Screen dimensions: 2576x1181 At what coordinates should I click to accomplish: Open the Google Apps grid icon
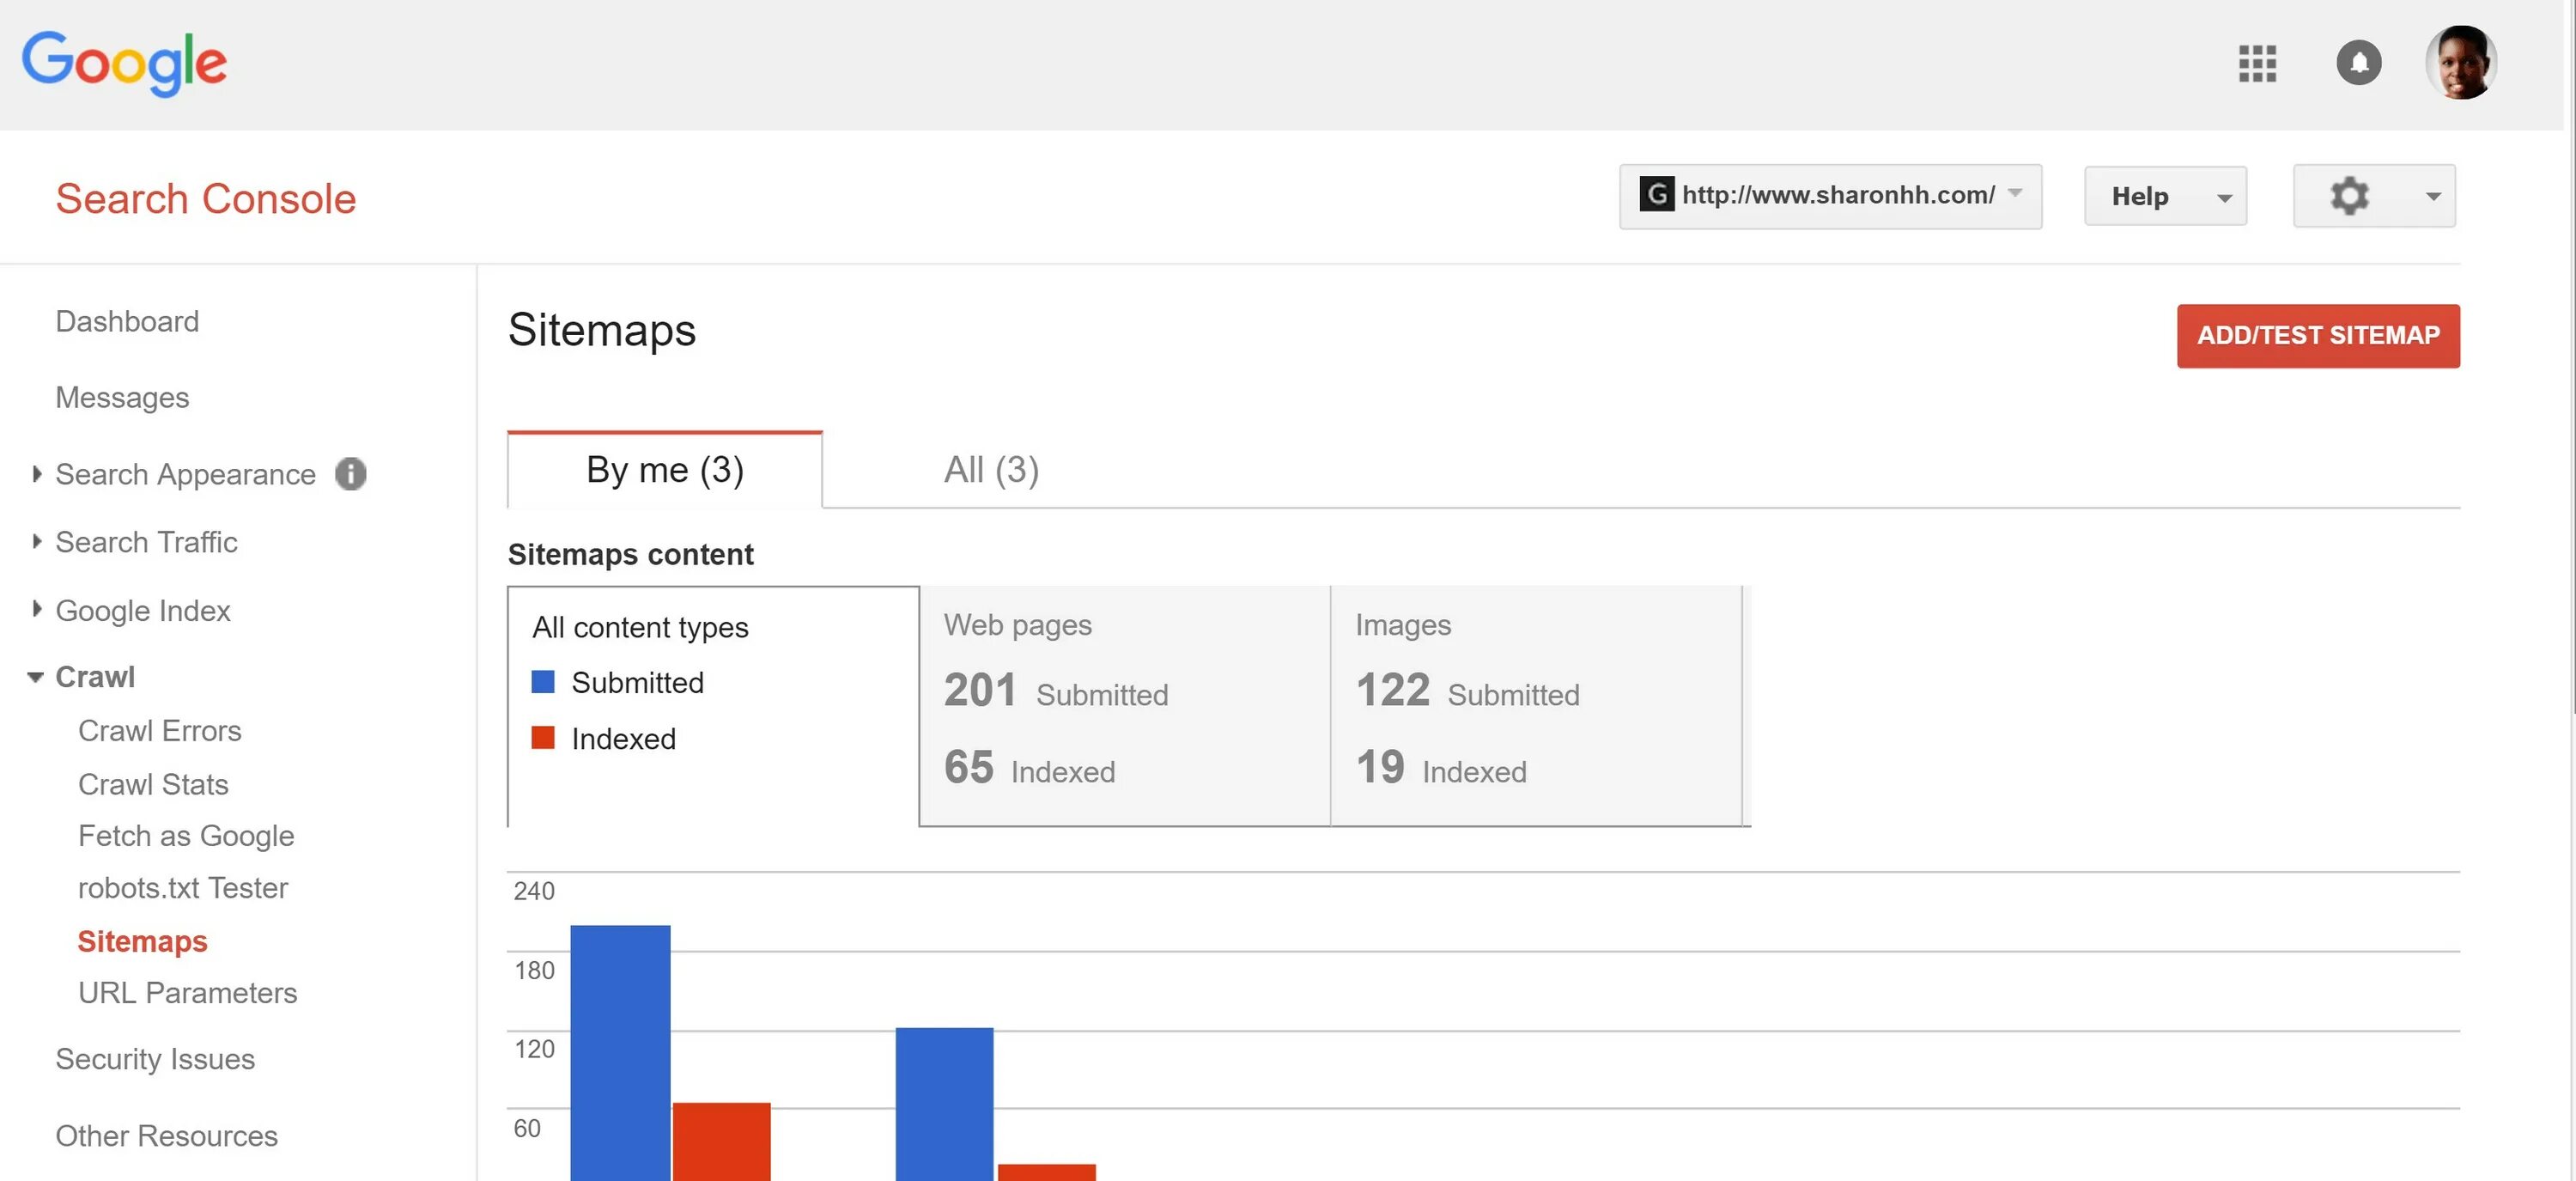coord(2257,61)
